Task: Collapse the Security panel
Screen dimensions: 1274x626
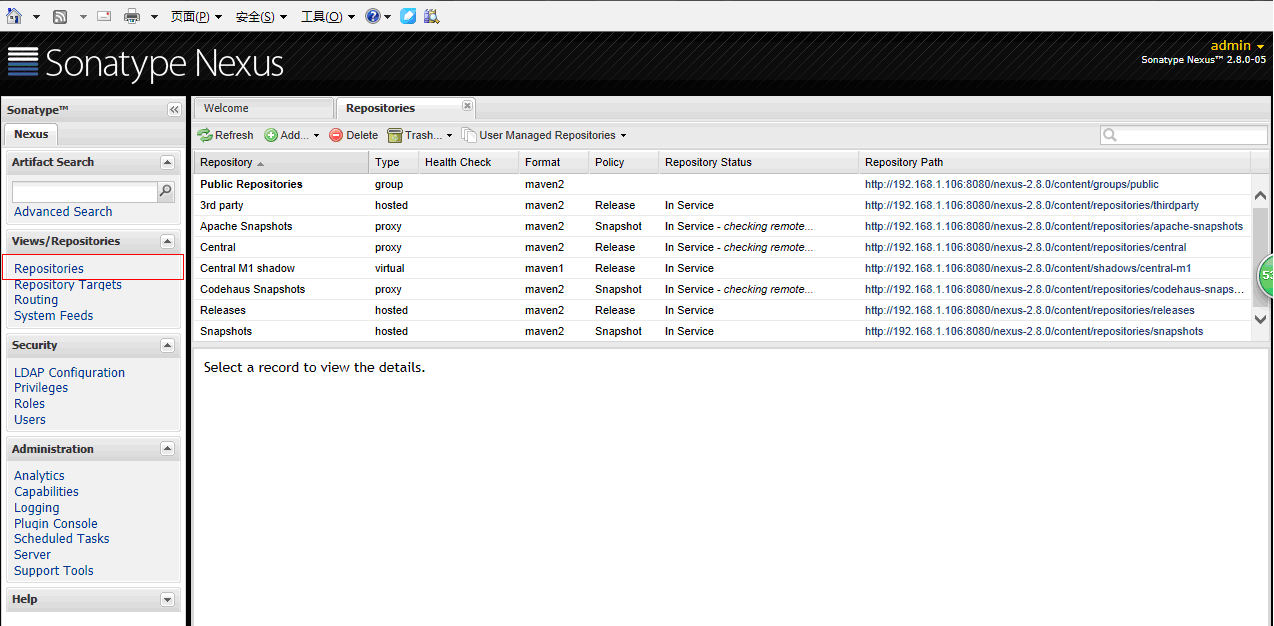Action: coord(167,345)
